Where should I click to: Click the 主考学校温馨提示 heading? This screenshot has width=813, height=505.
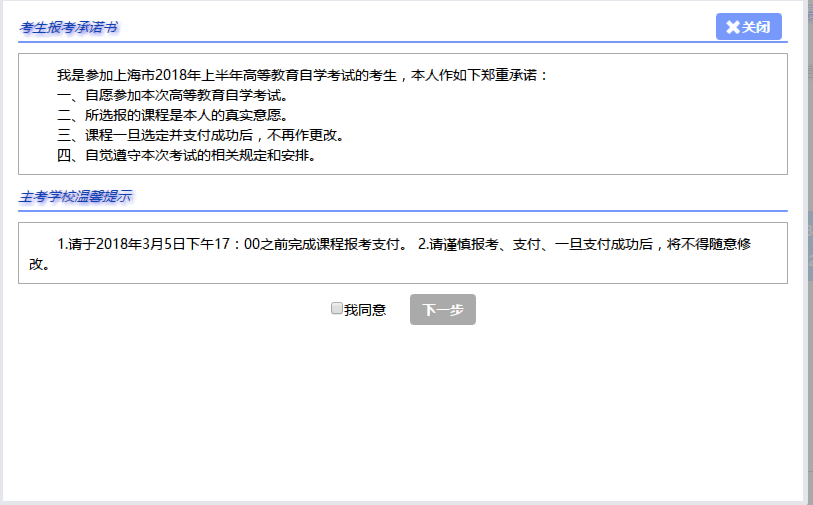coord(75,196)
